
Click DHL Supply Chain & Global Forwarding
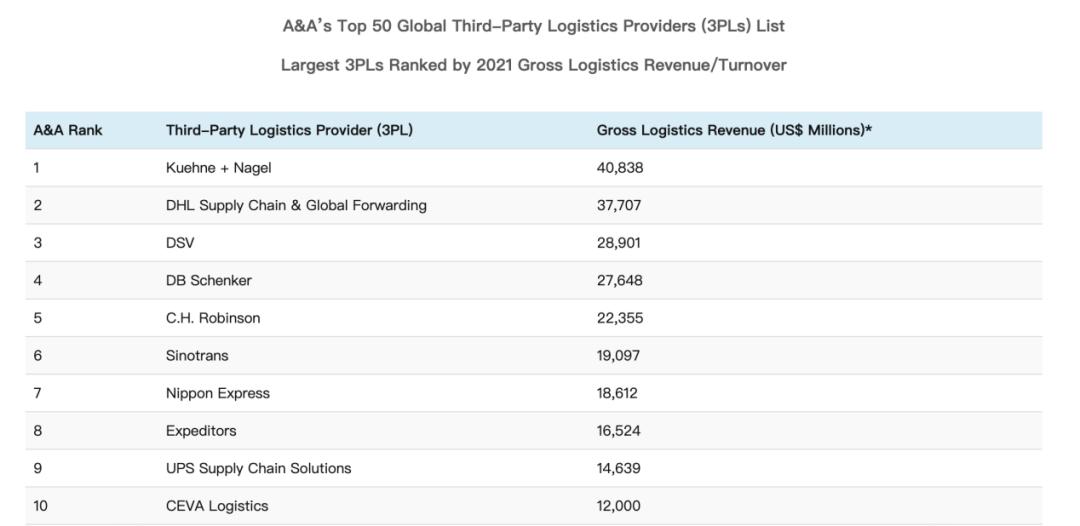(x=296, y=205)
